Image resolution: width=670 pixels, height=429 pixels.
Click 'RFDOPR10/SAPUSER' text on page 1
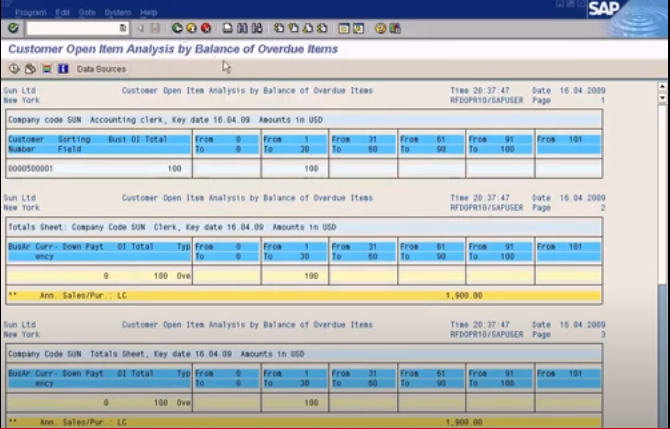(486, 100)
